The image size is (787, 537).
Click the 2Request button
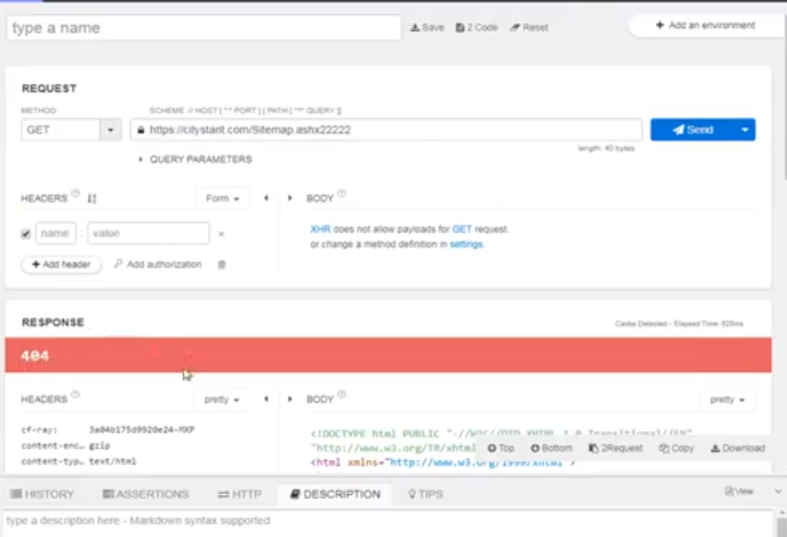coord(616,448)
